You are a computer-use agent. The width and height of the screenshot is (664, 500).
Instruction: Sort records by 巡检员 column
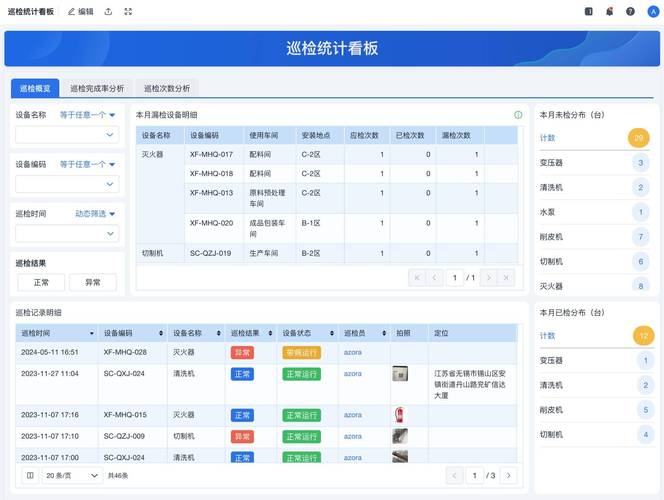click(x=384, y=333)
